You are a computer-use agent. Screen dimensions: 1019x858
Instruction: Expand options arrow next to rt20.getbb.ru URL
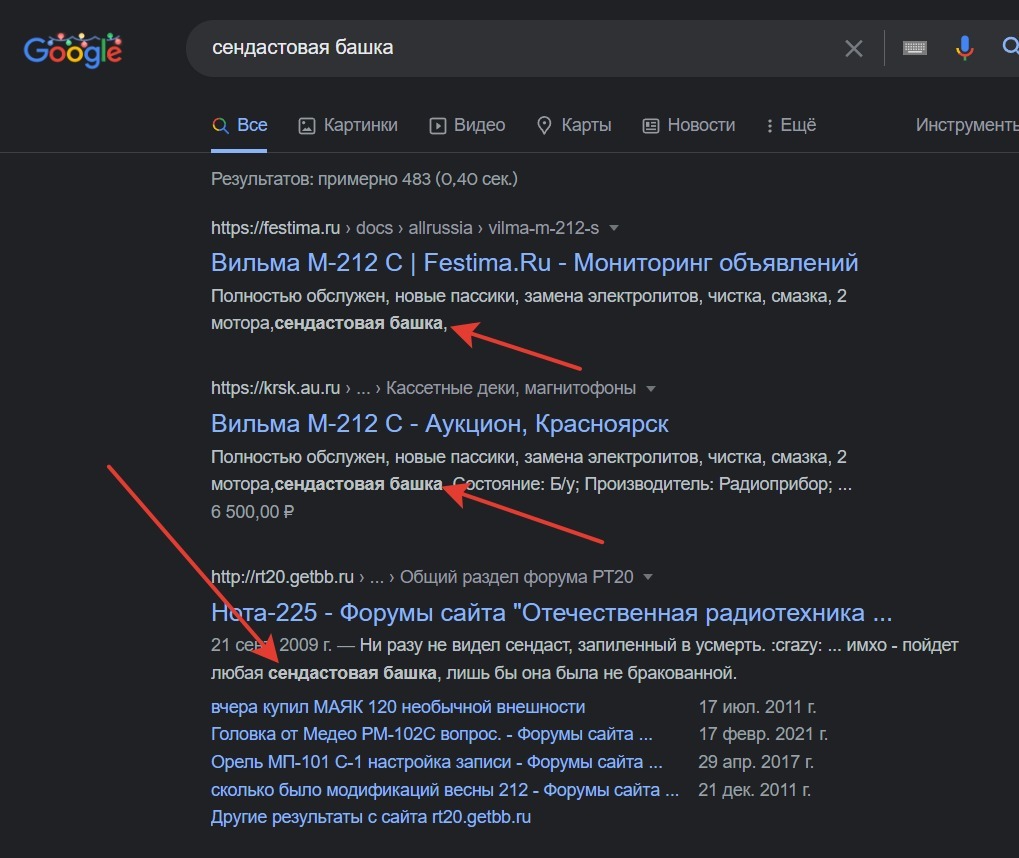tap(648, 577)
